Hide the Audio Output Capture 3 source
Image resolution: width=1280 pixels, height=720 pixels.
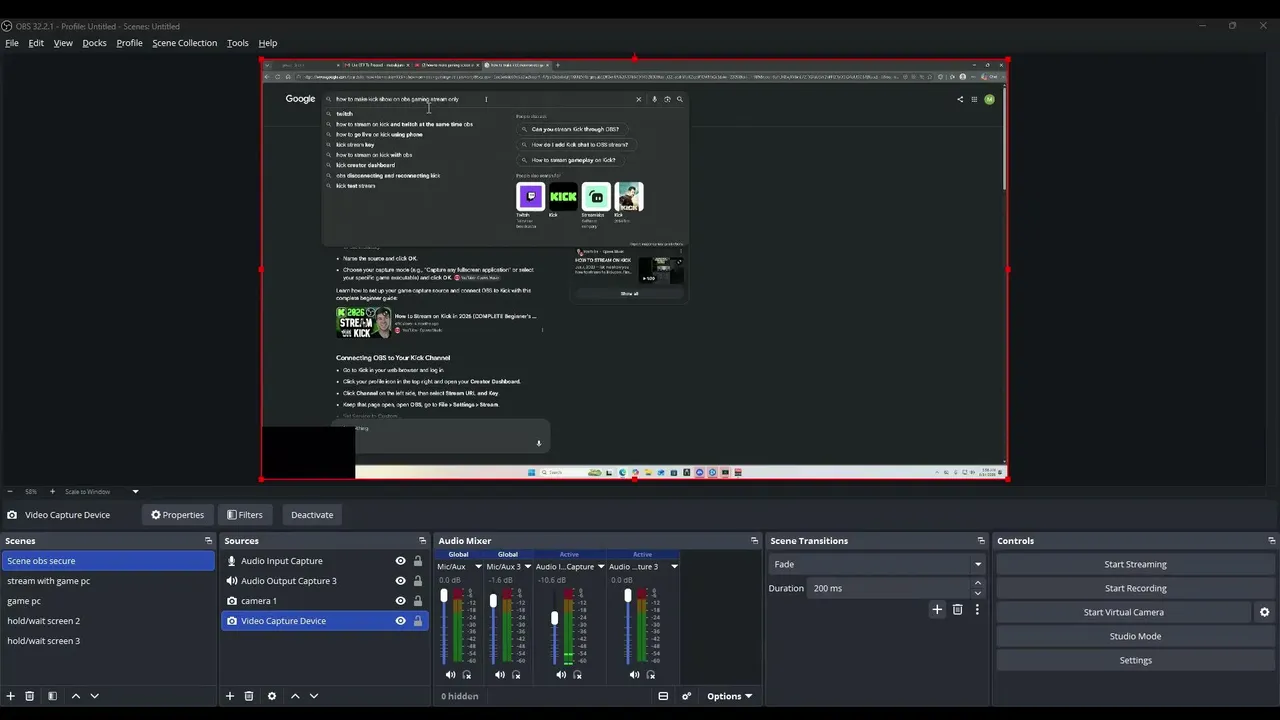[400, 581]
